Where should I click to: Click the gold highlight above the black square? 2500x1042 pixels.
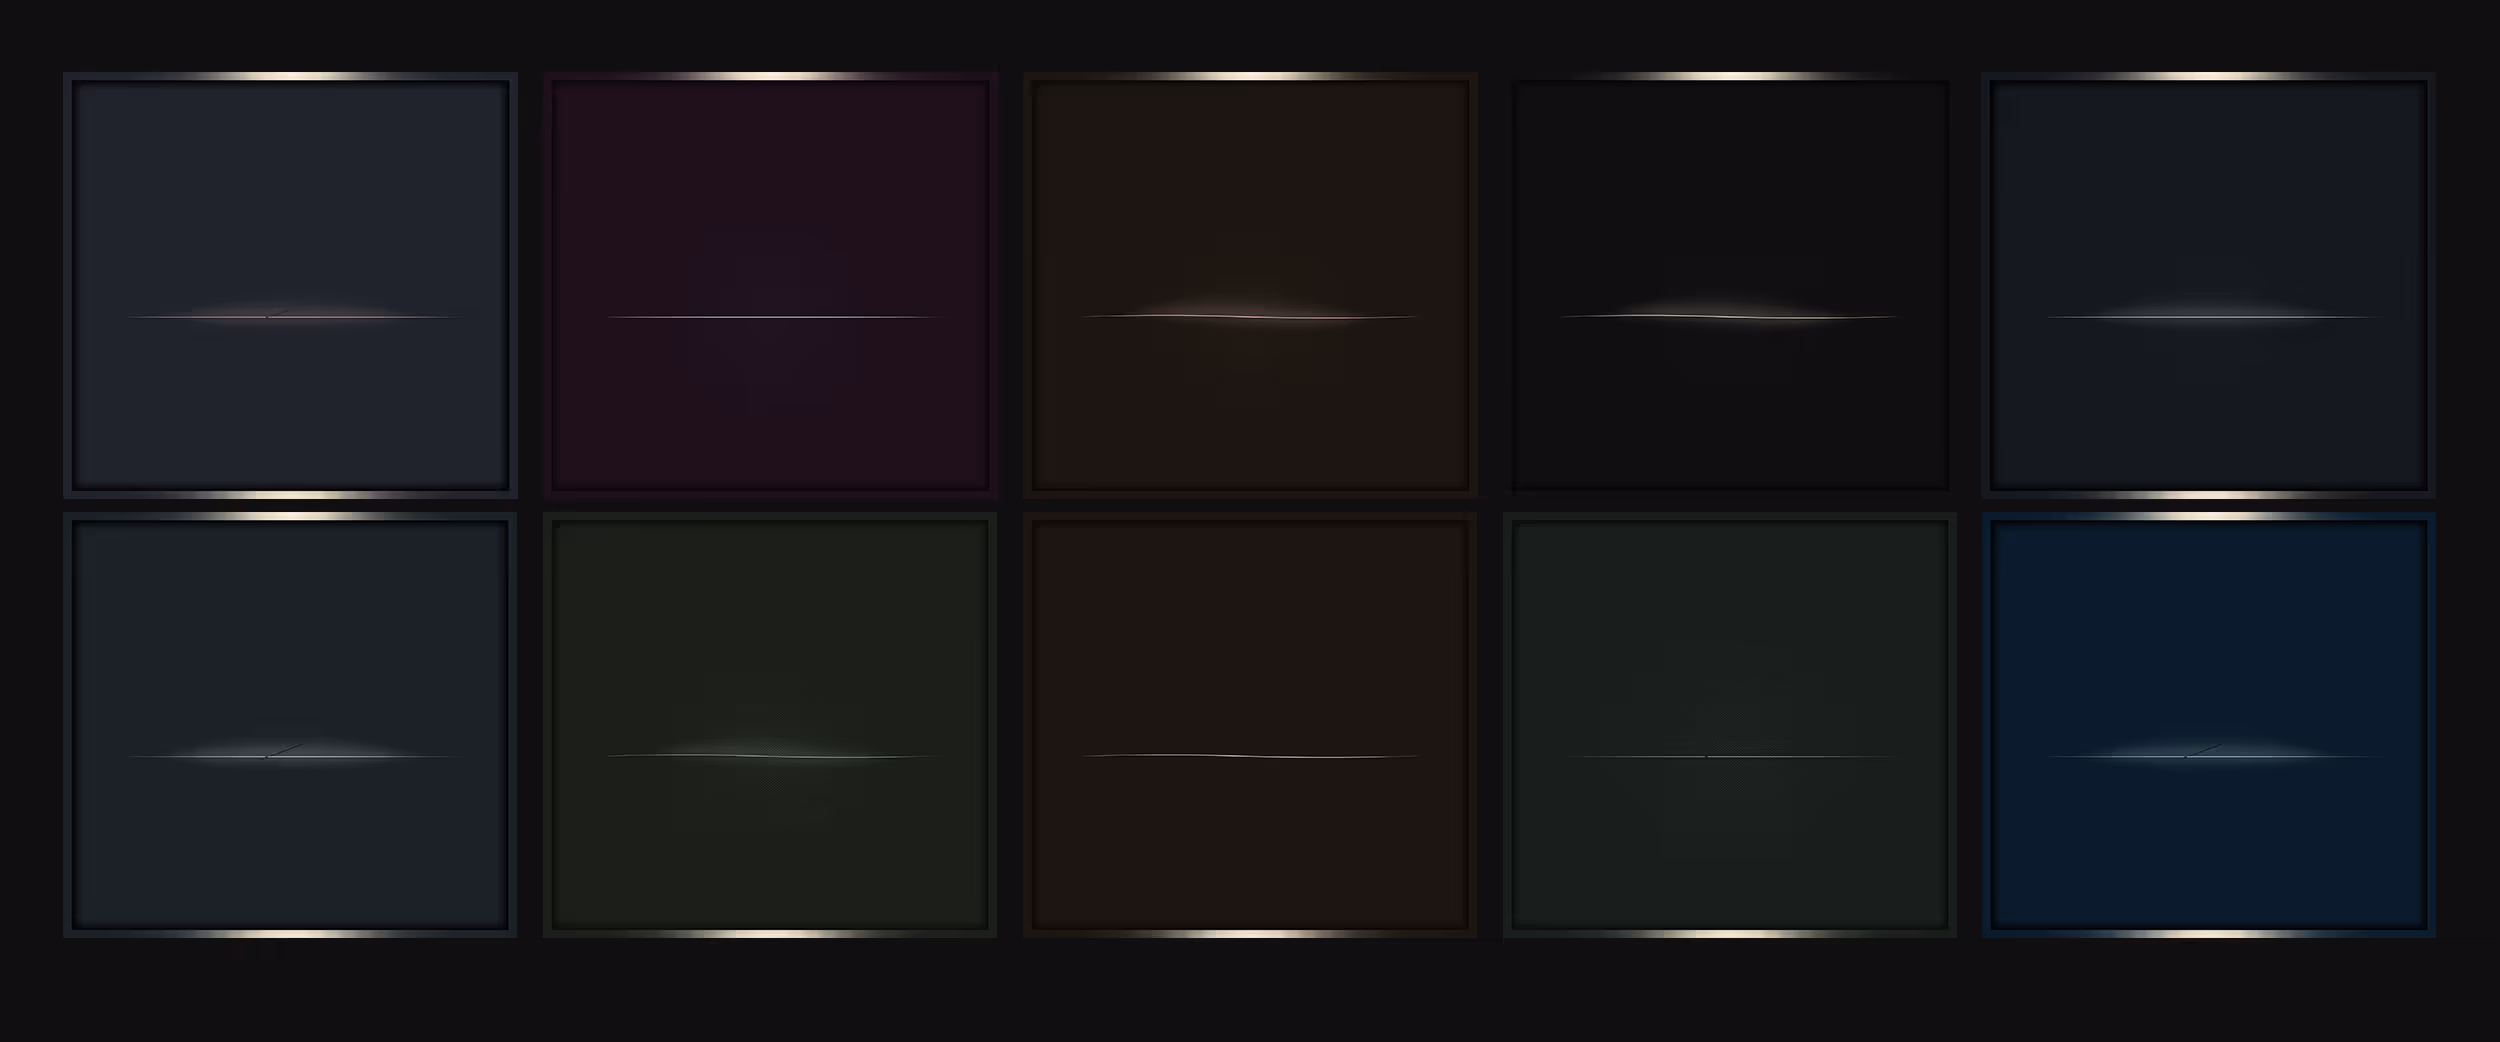[x=1730, y=76]
